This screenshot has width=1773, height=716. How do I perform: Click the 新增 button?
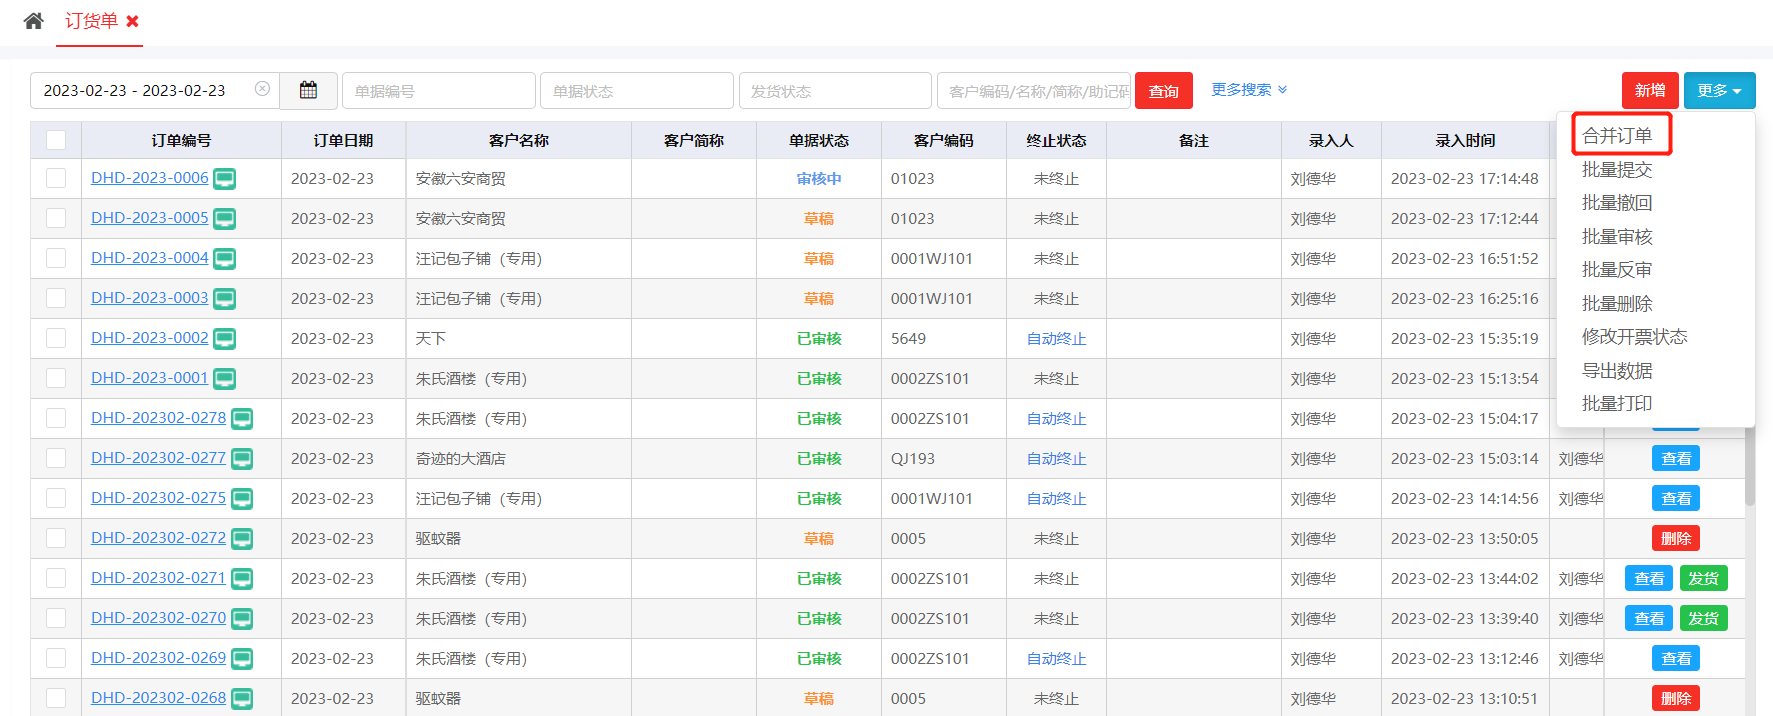[1650, 90]
